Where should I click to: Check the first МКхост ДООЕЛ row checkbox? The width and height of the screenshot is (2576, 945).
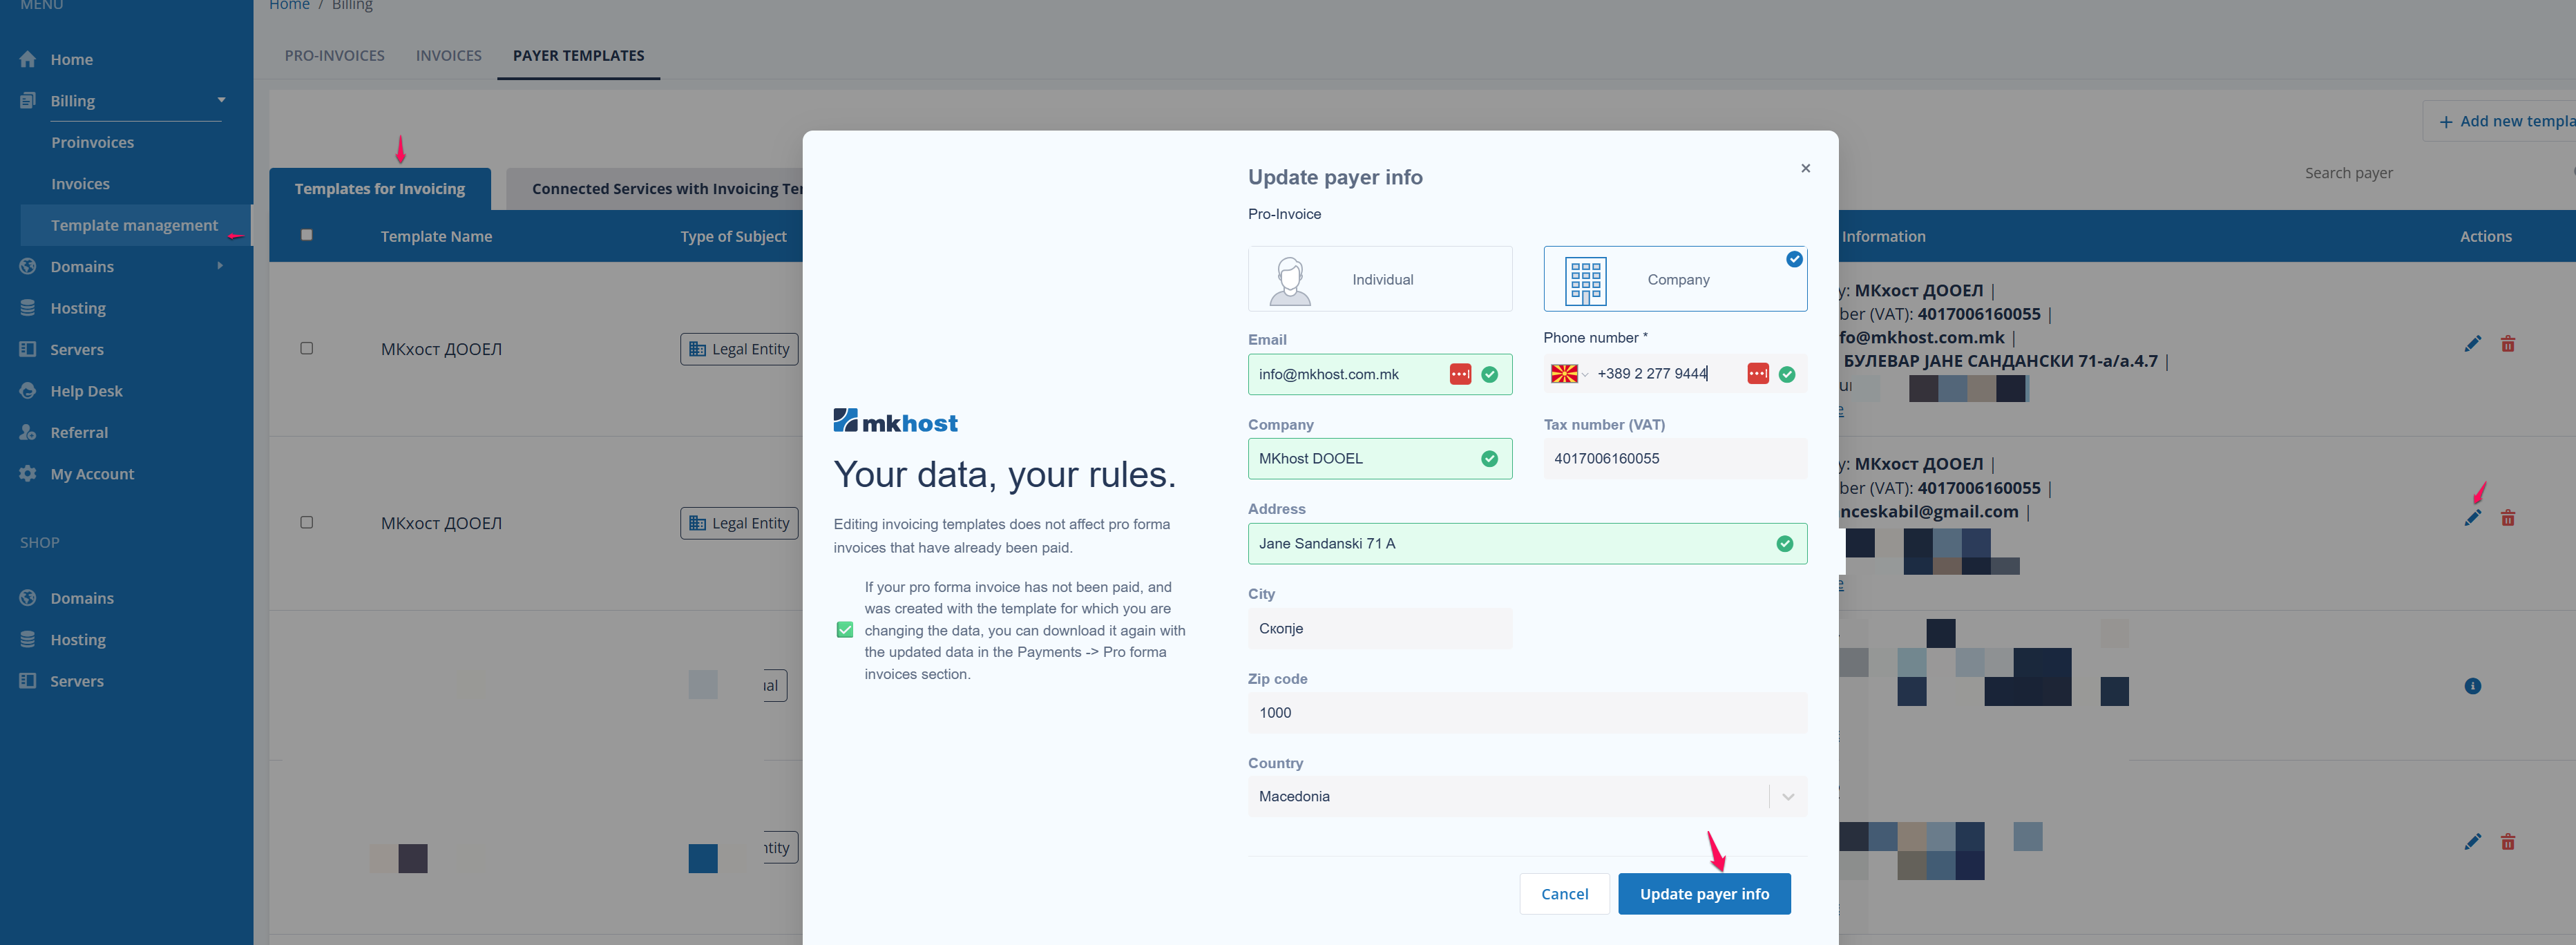pos(307,349)
